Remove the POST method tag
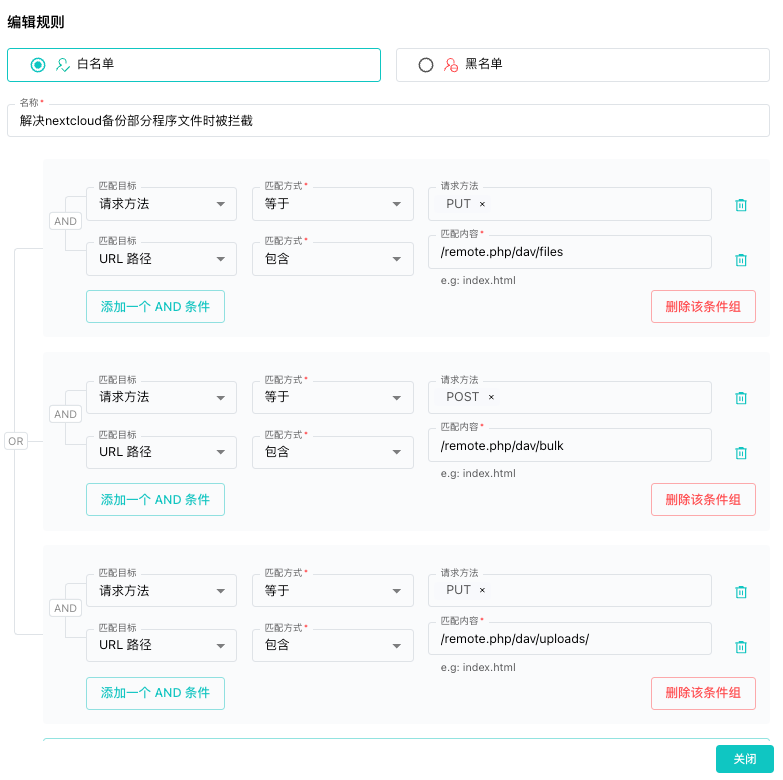The height and width of the screenshot is (780, 783). [491, 397]
